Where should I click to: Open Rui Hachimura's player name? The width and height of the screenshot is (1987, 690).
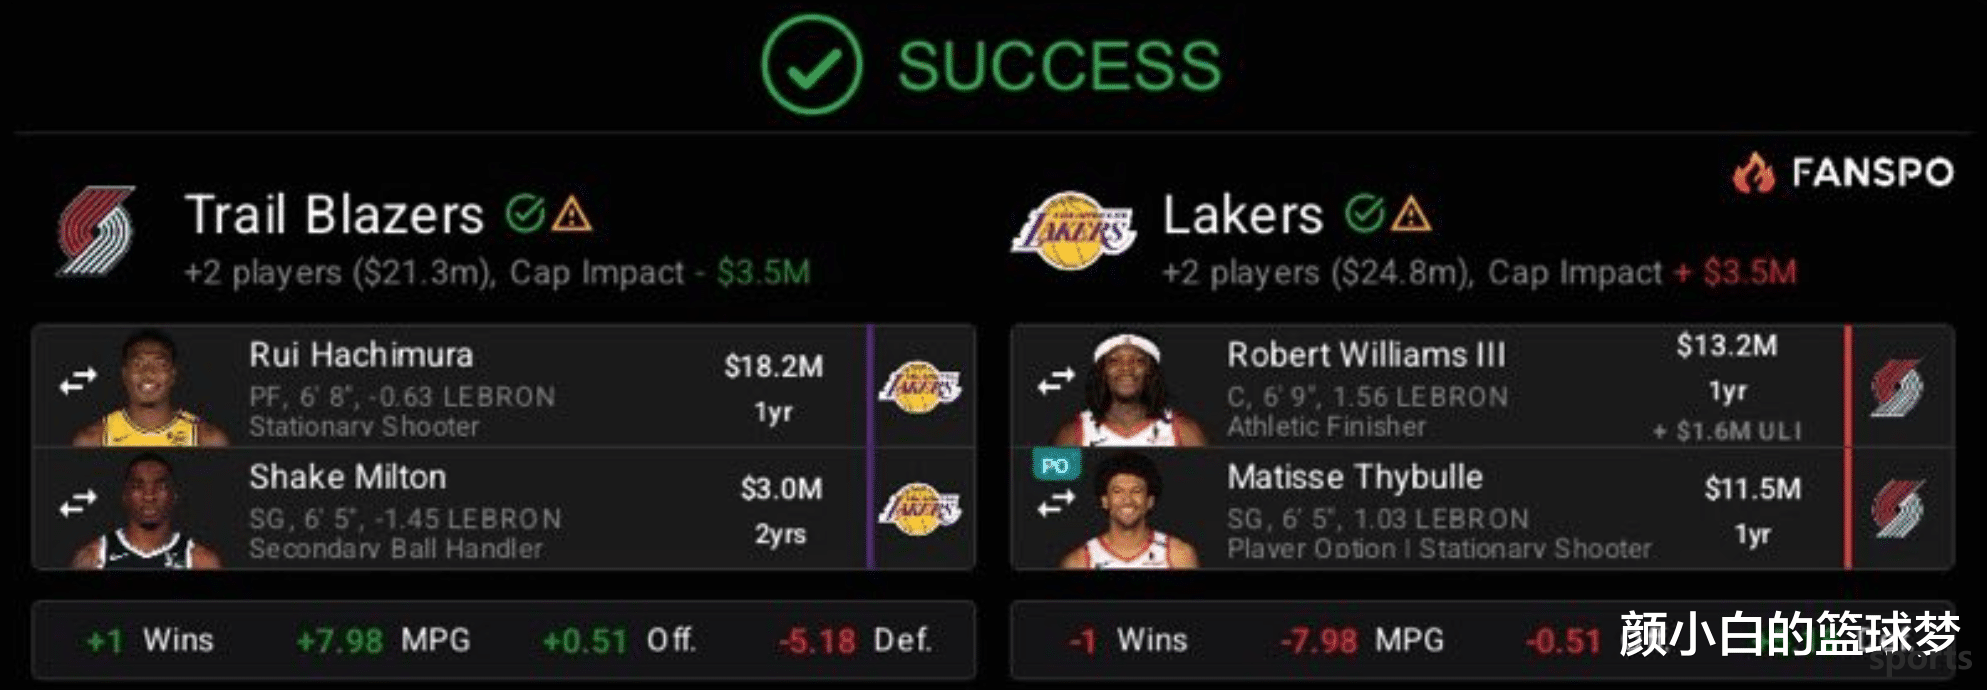pos(361,355)
